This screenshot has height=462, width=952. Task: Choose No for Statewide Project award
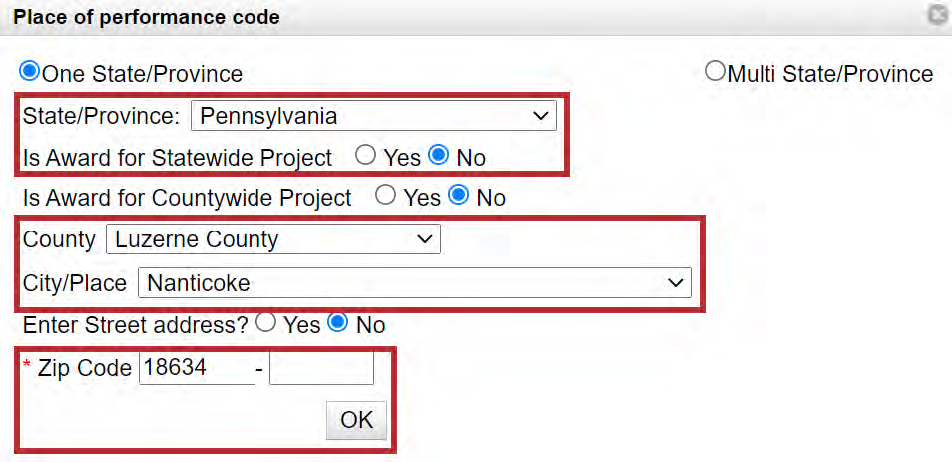(438, 156)
